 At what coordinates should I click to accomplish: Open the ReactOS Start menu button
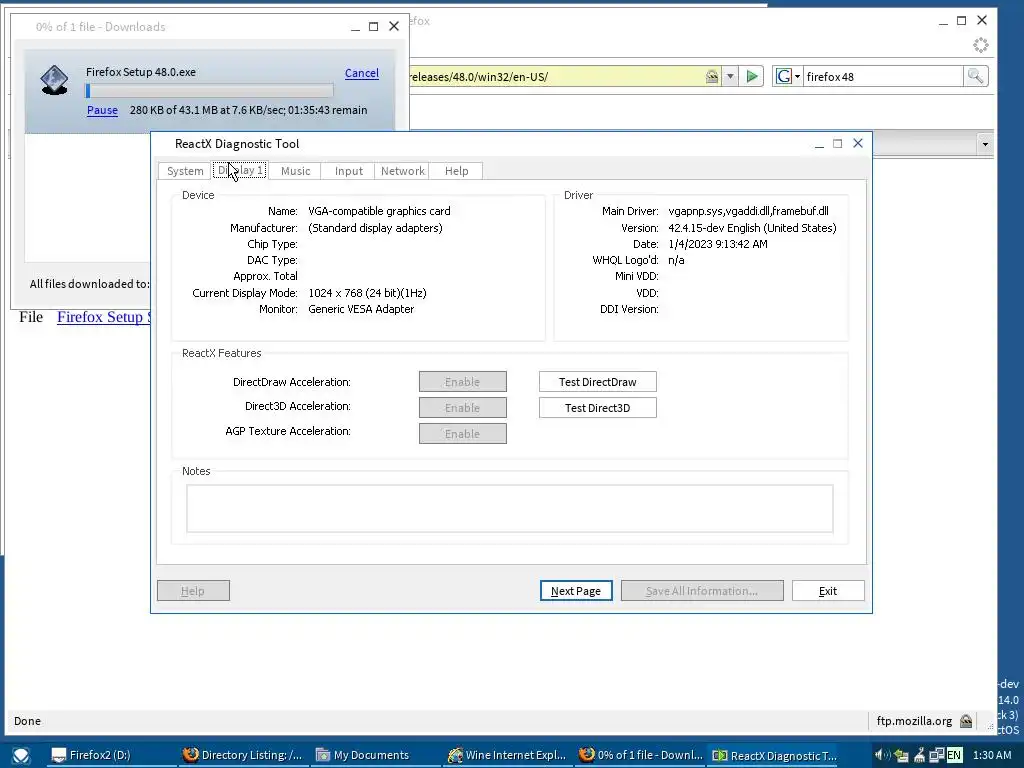click(x=21, y=756)
